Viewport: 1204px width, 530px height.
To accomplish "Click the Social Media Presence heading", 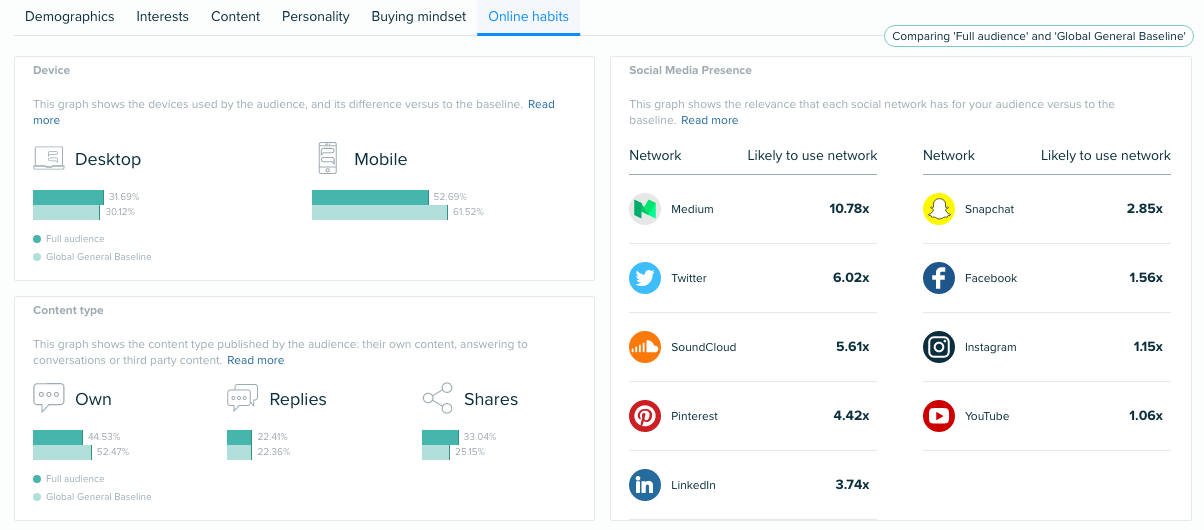I will click(690, 71).
